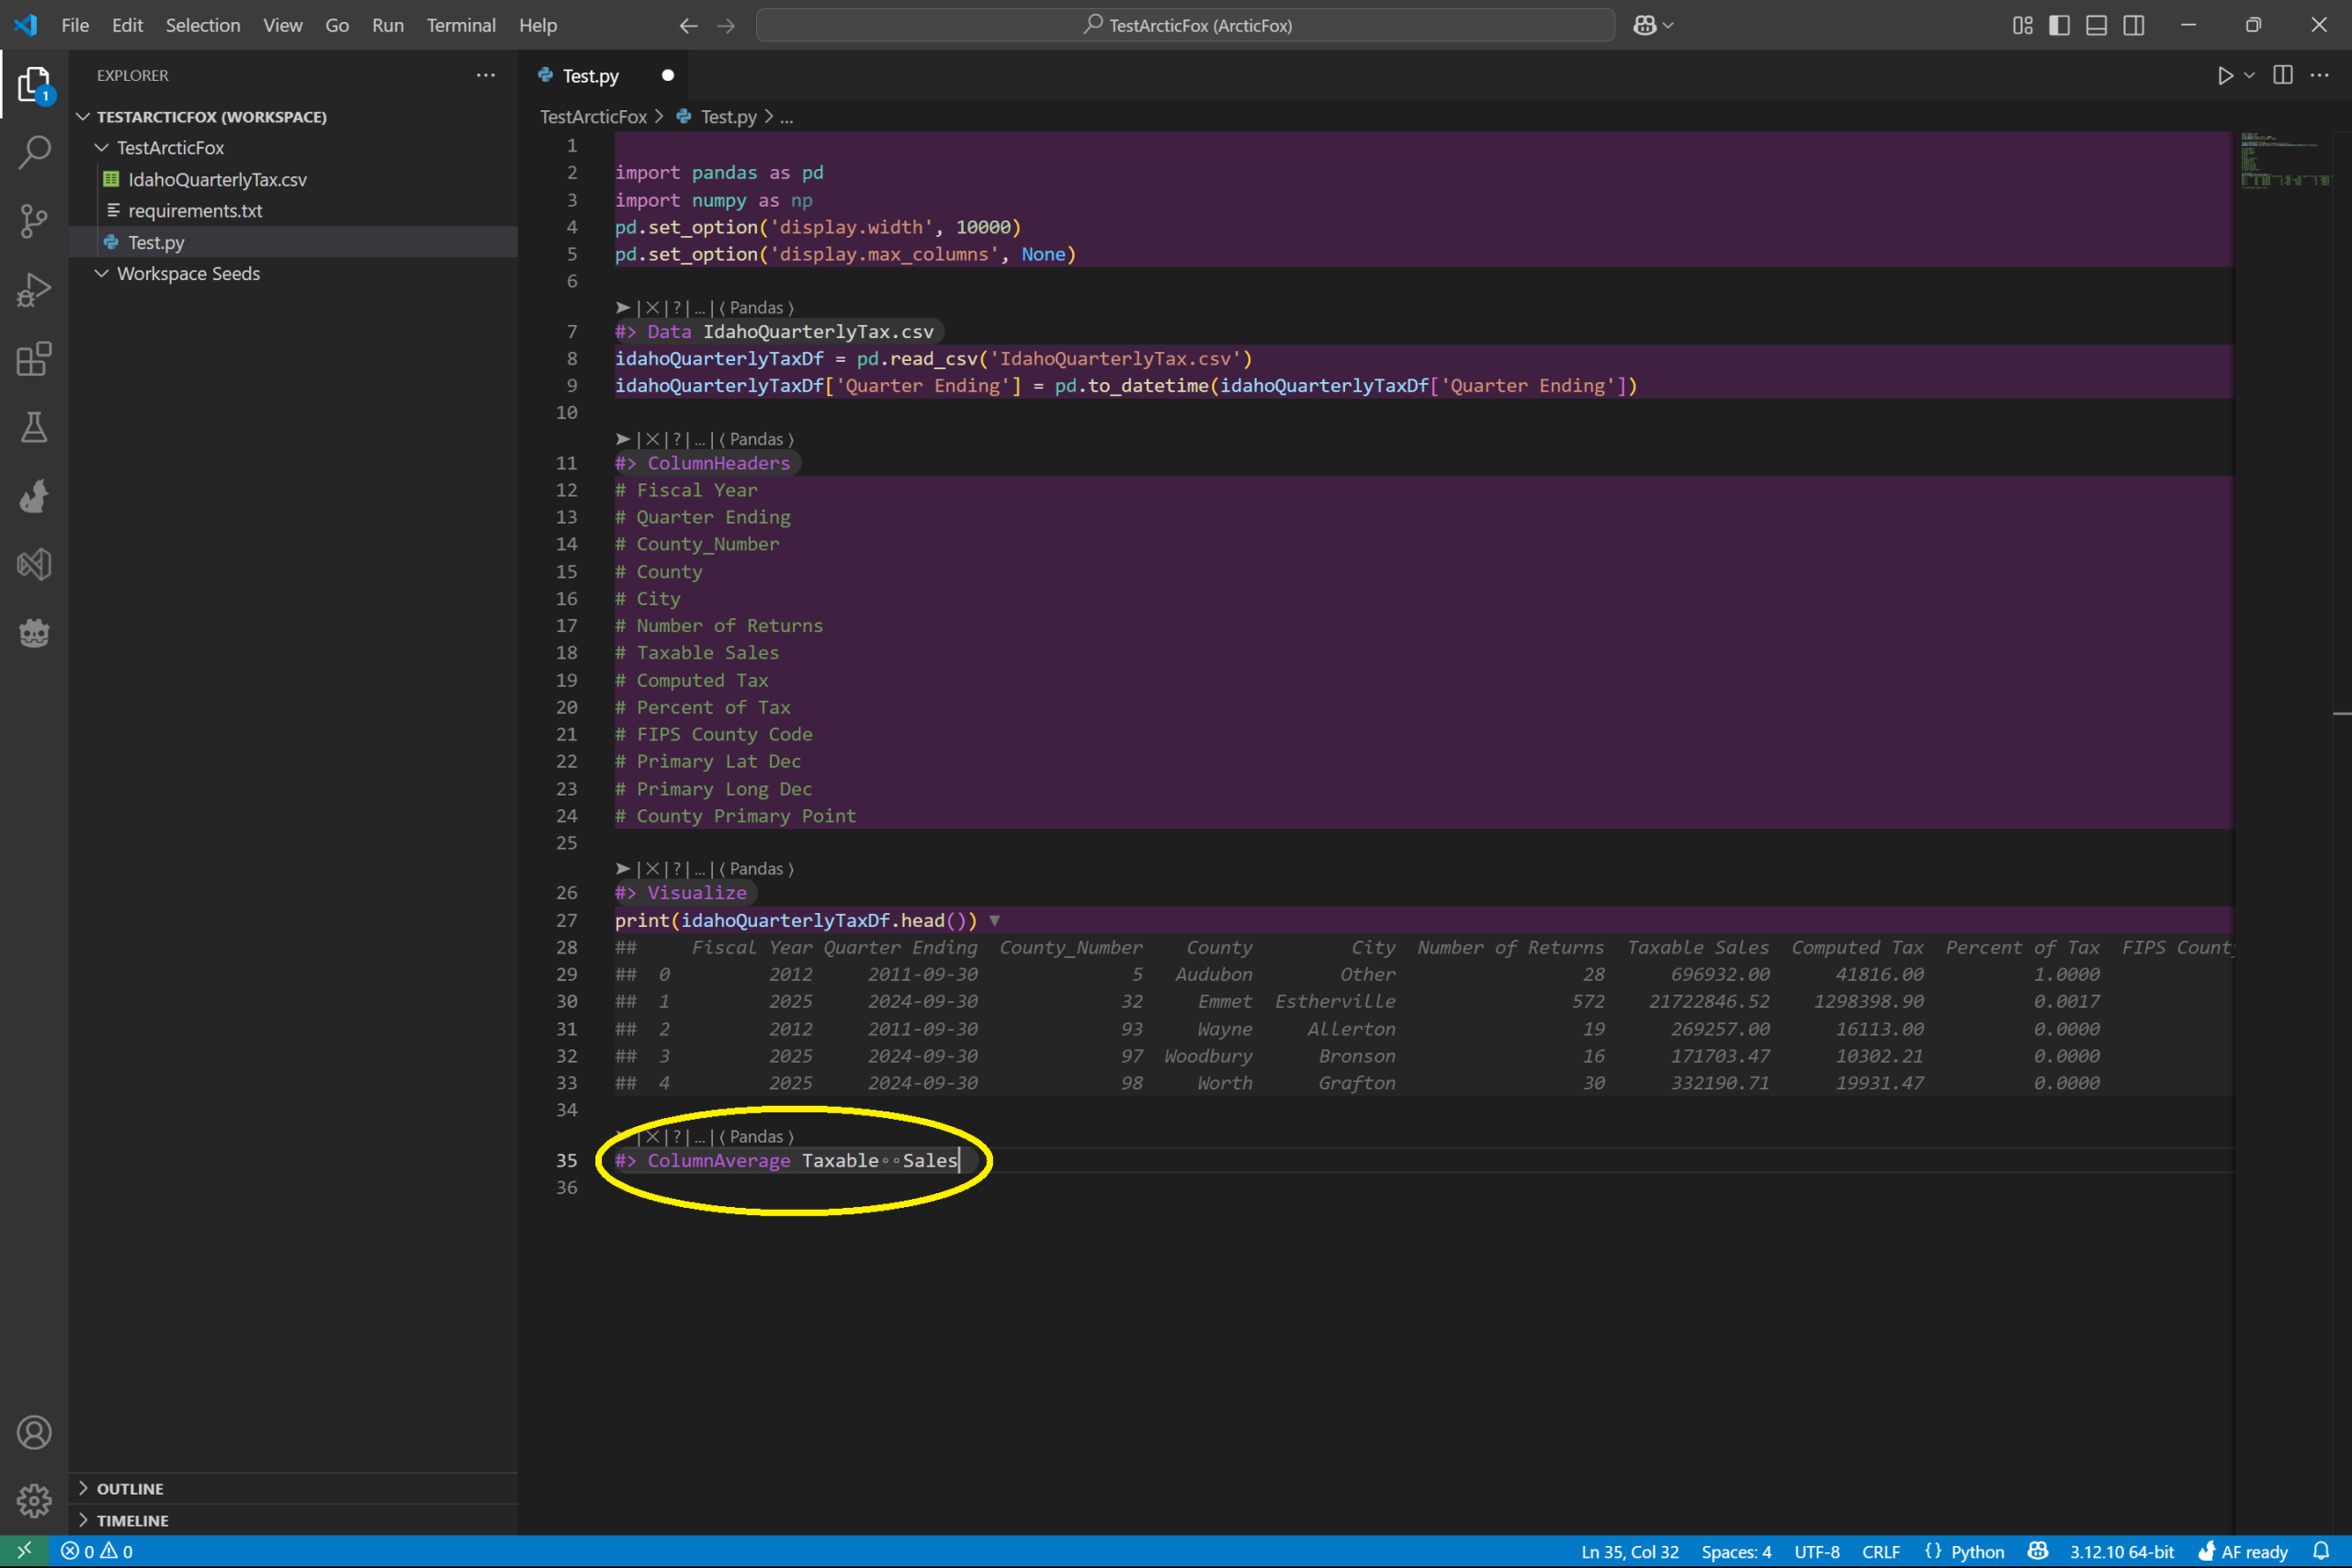
Task: Change the Python language mode in the status bar
Action: tap(1977, 1551)
